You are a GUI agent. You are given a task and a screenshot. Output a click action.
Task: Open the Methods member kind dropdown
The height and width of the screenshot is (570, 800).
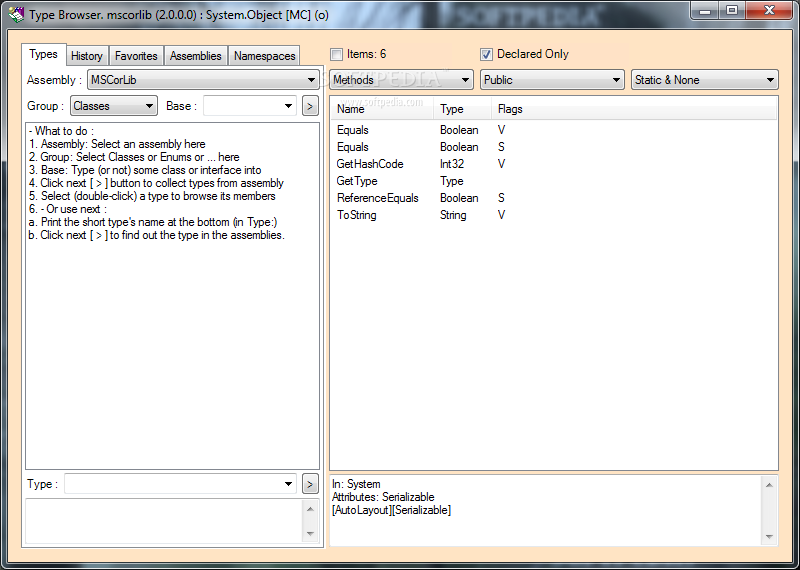coord(402,80)
